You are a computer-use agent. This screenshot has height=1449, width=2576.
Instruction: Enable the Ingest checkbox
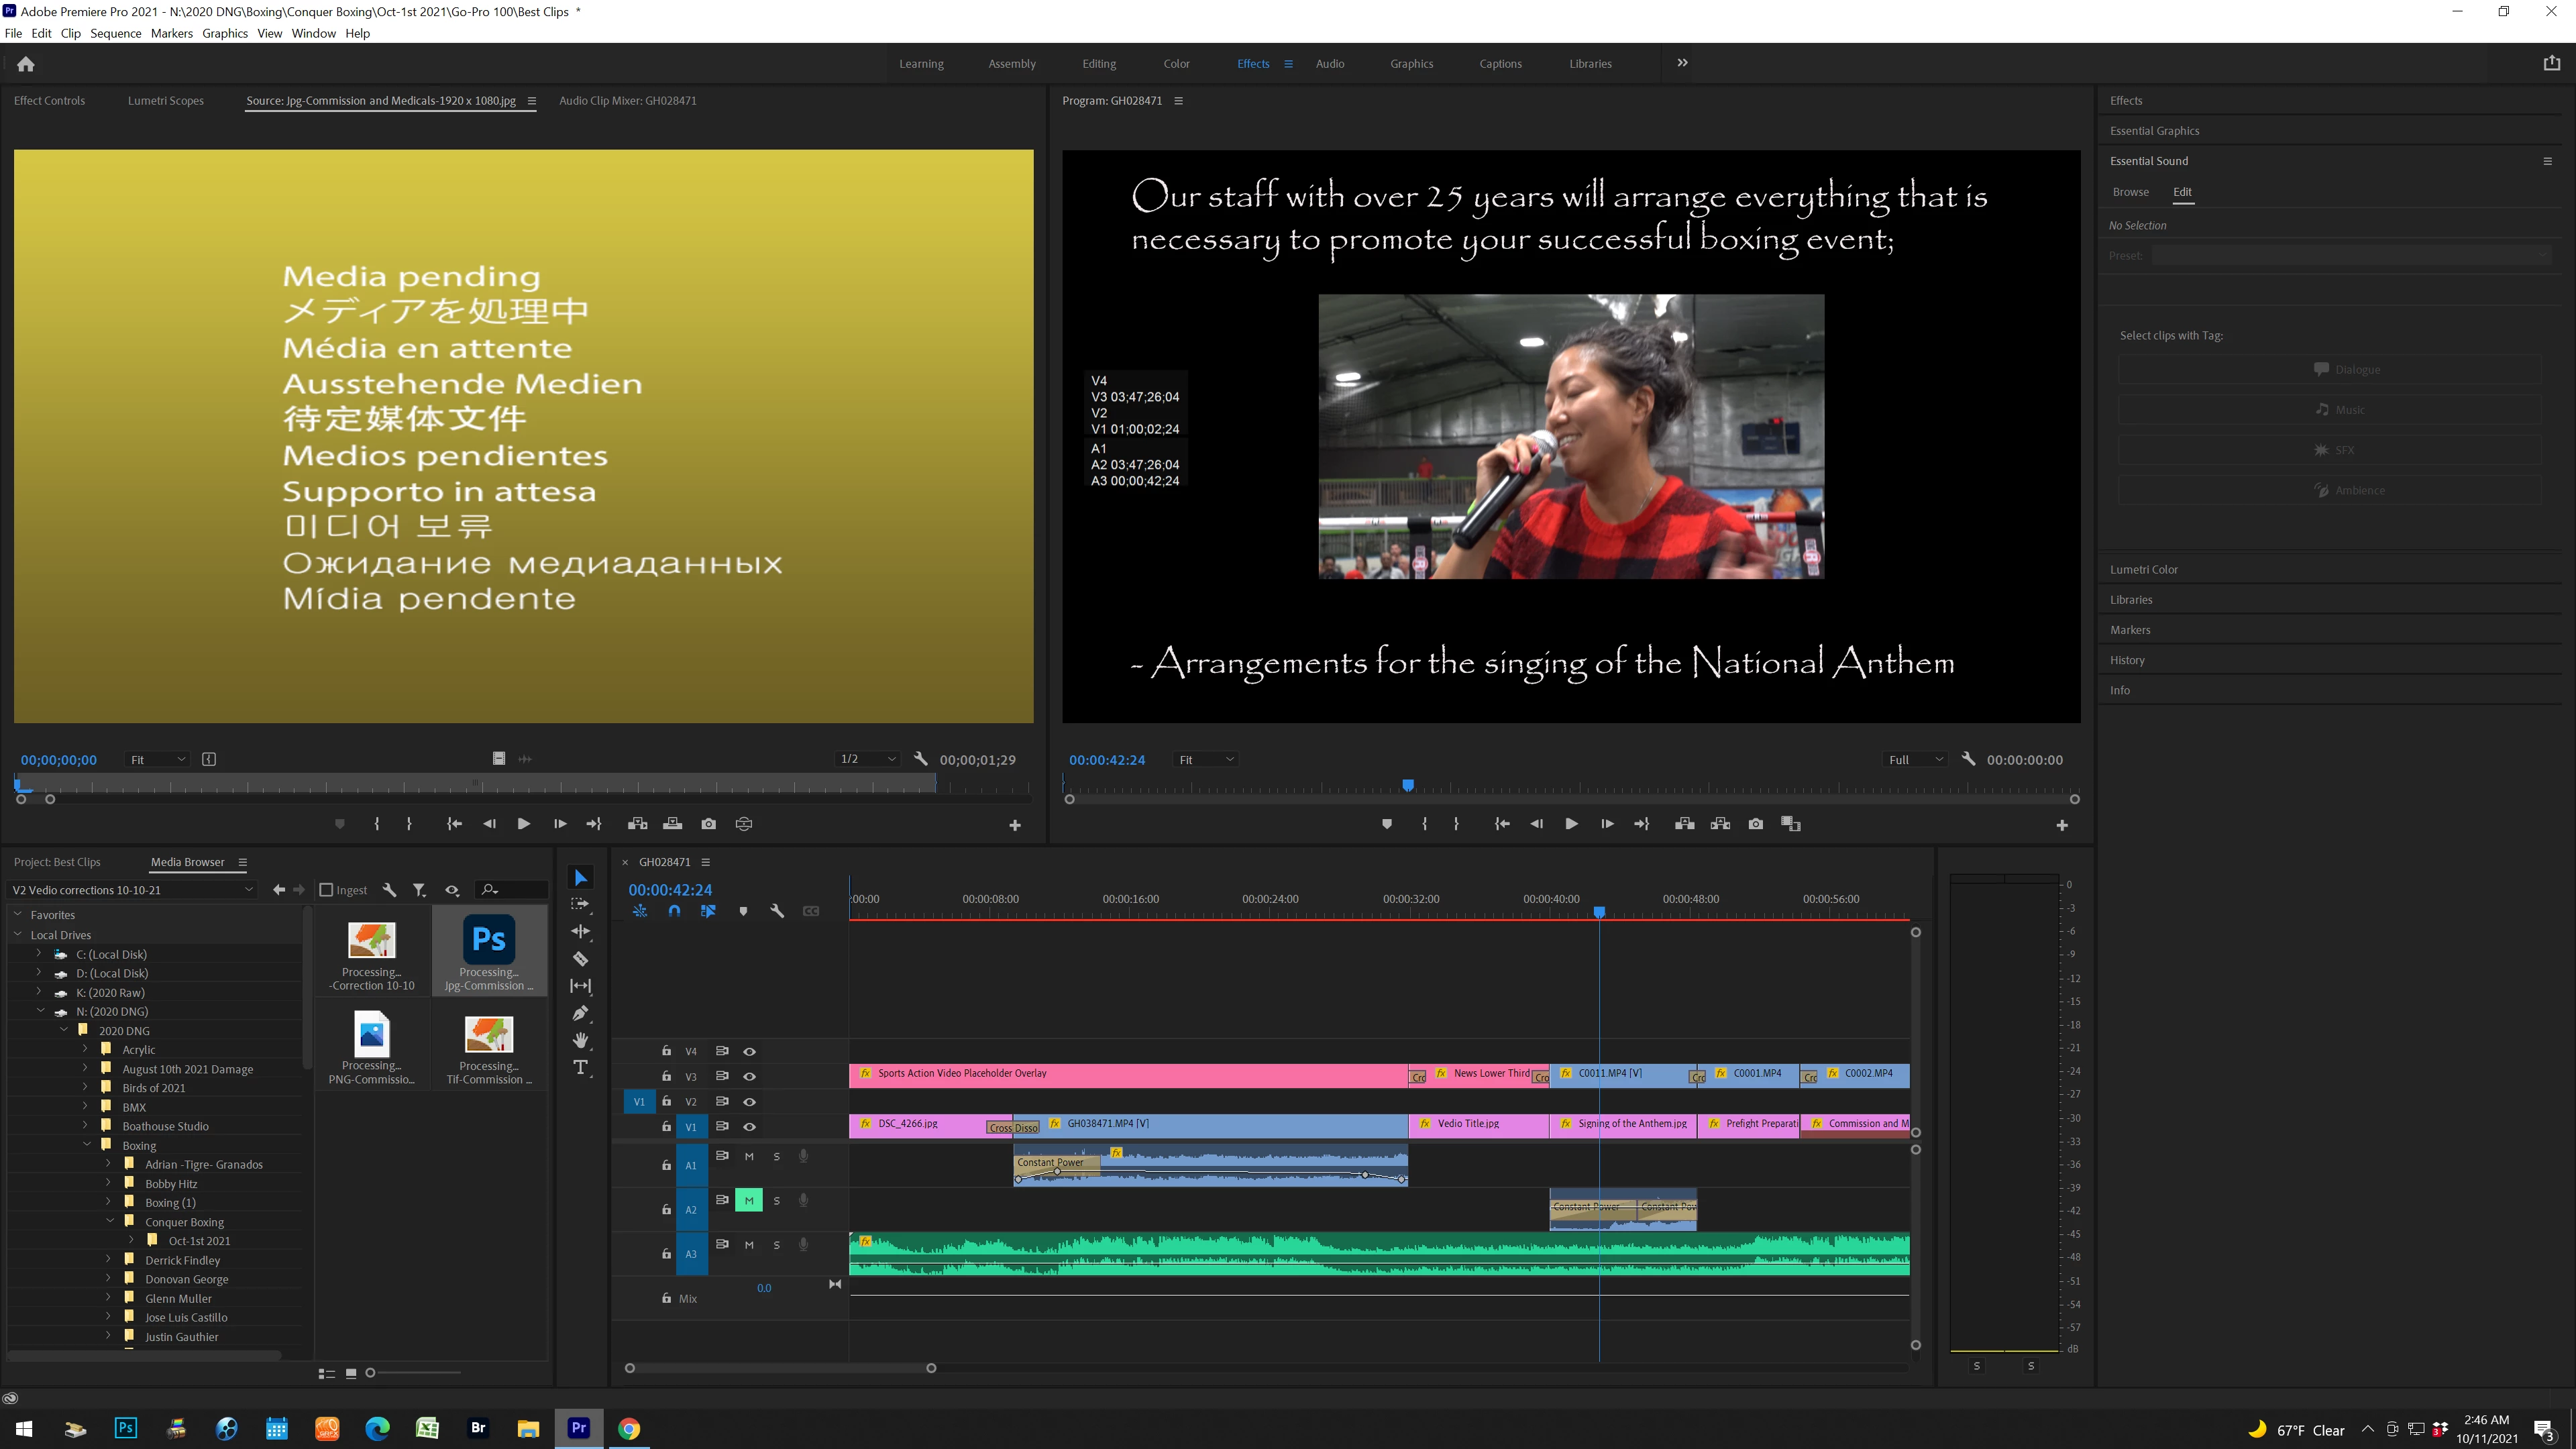[326, 890]
